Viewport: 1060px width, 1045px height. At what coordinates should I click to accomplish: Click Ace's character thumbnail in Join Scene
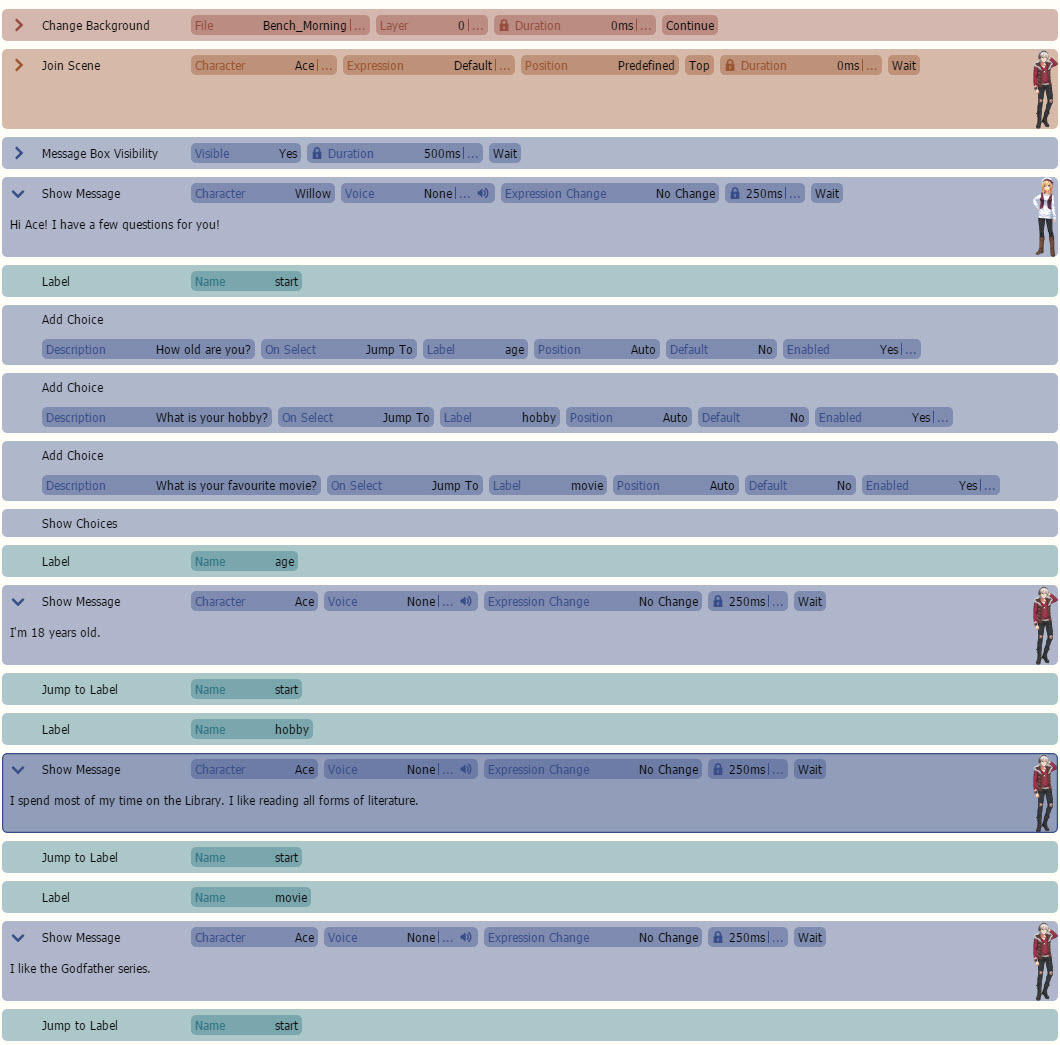(1043, 90)
